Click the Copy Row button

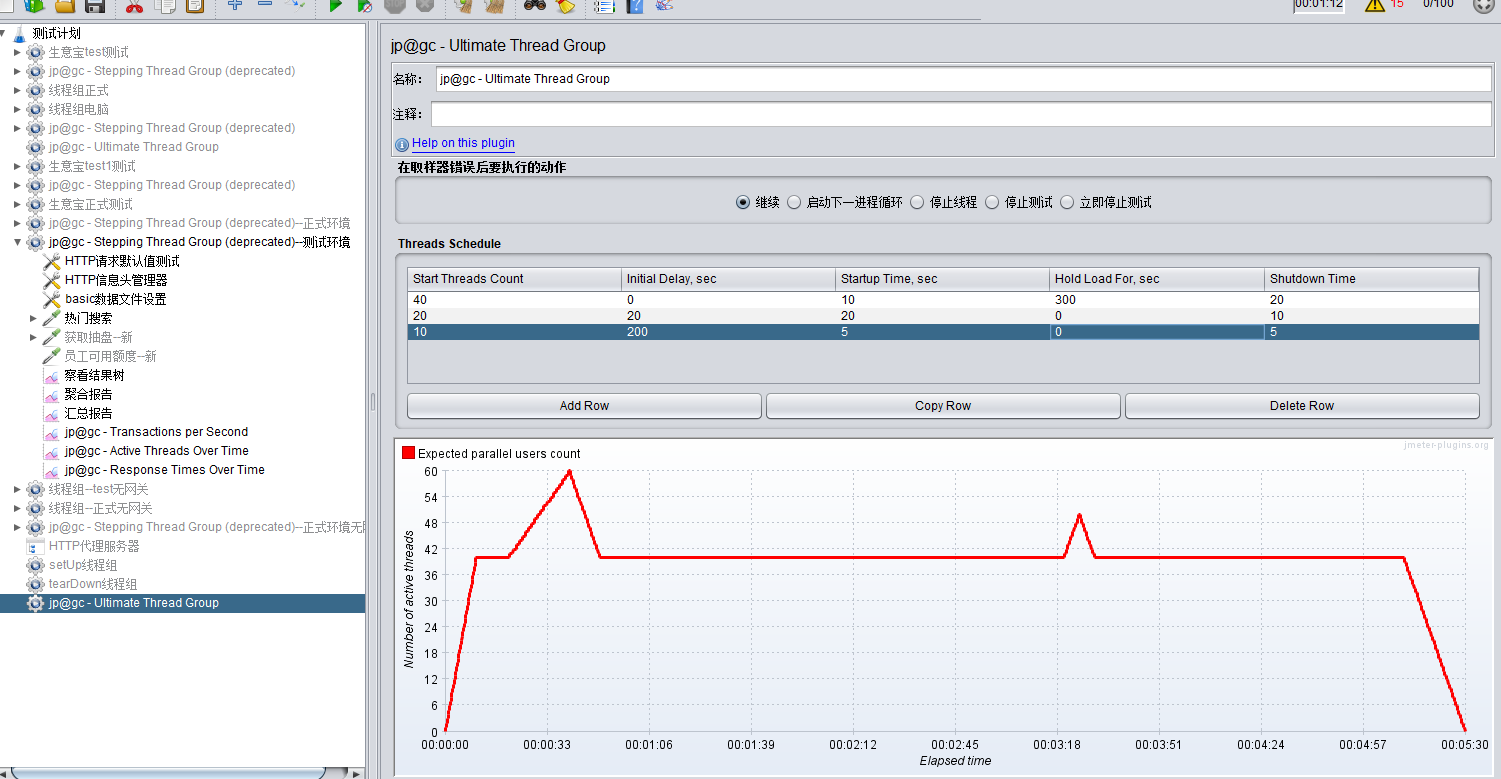click(943, 406)
